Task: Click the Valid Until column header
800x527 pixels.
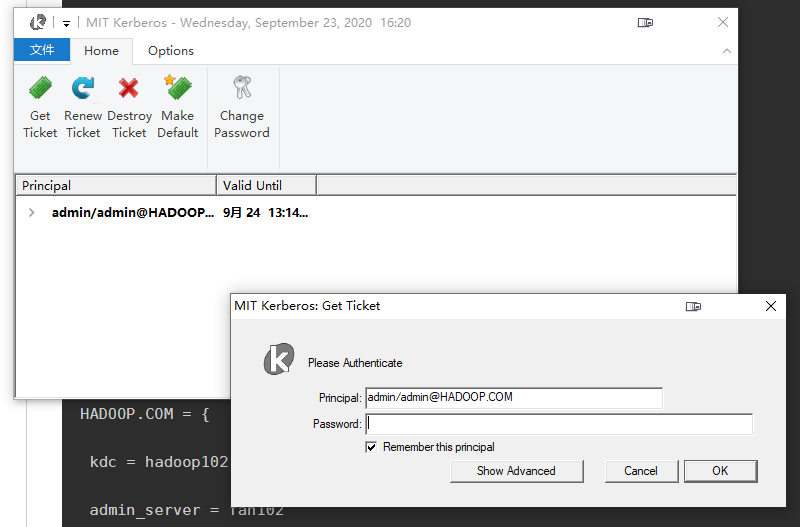Action: [266, 186]
